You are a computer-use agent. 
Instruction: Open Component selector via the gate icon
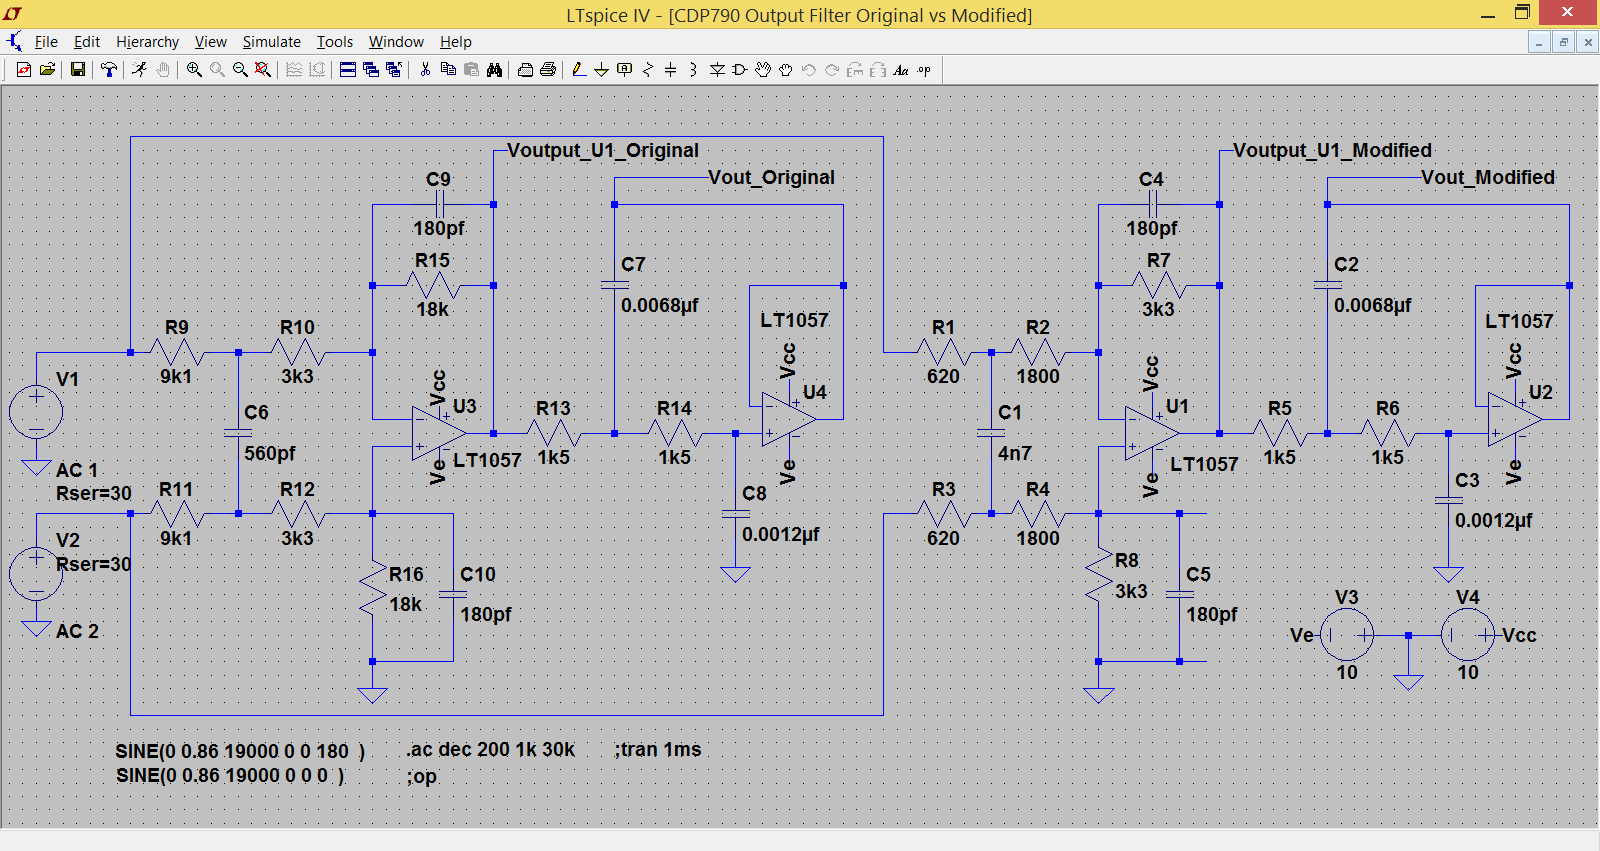click(x=740, y=70)
